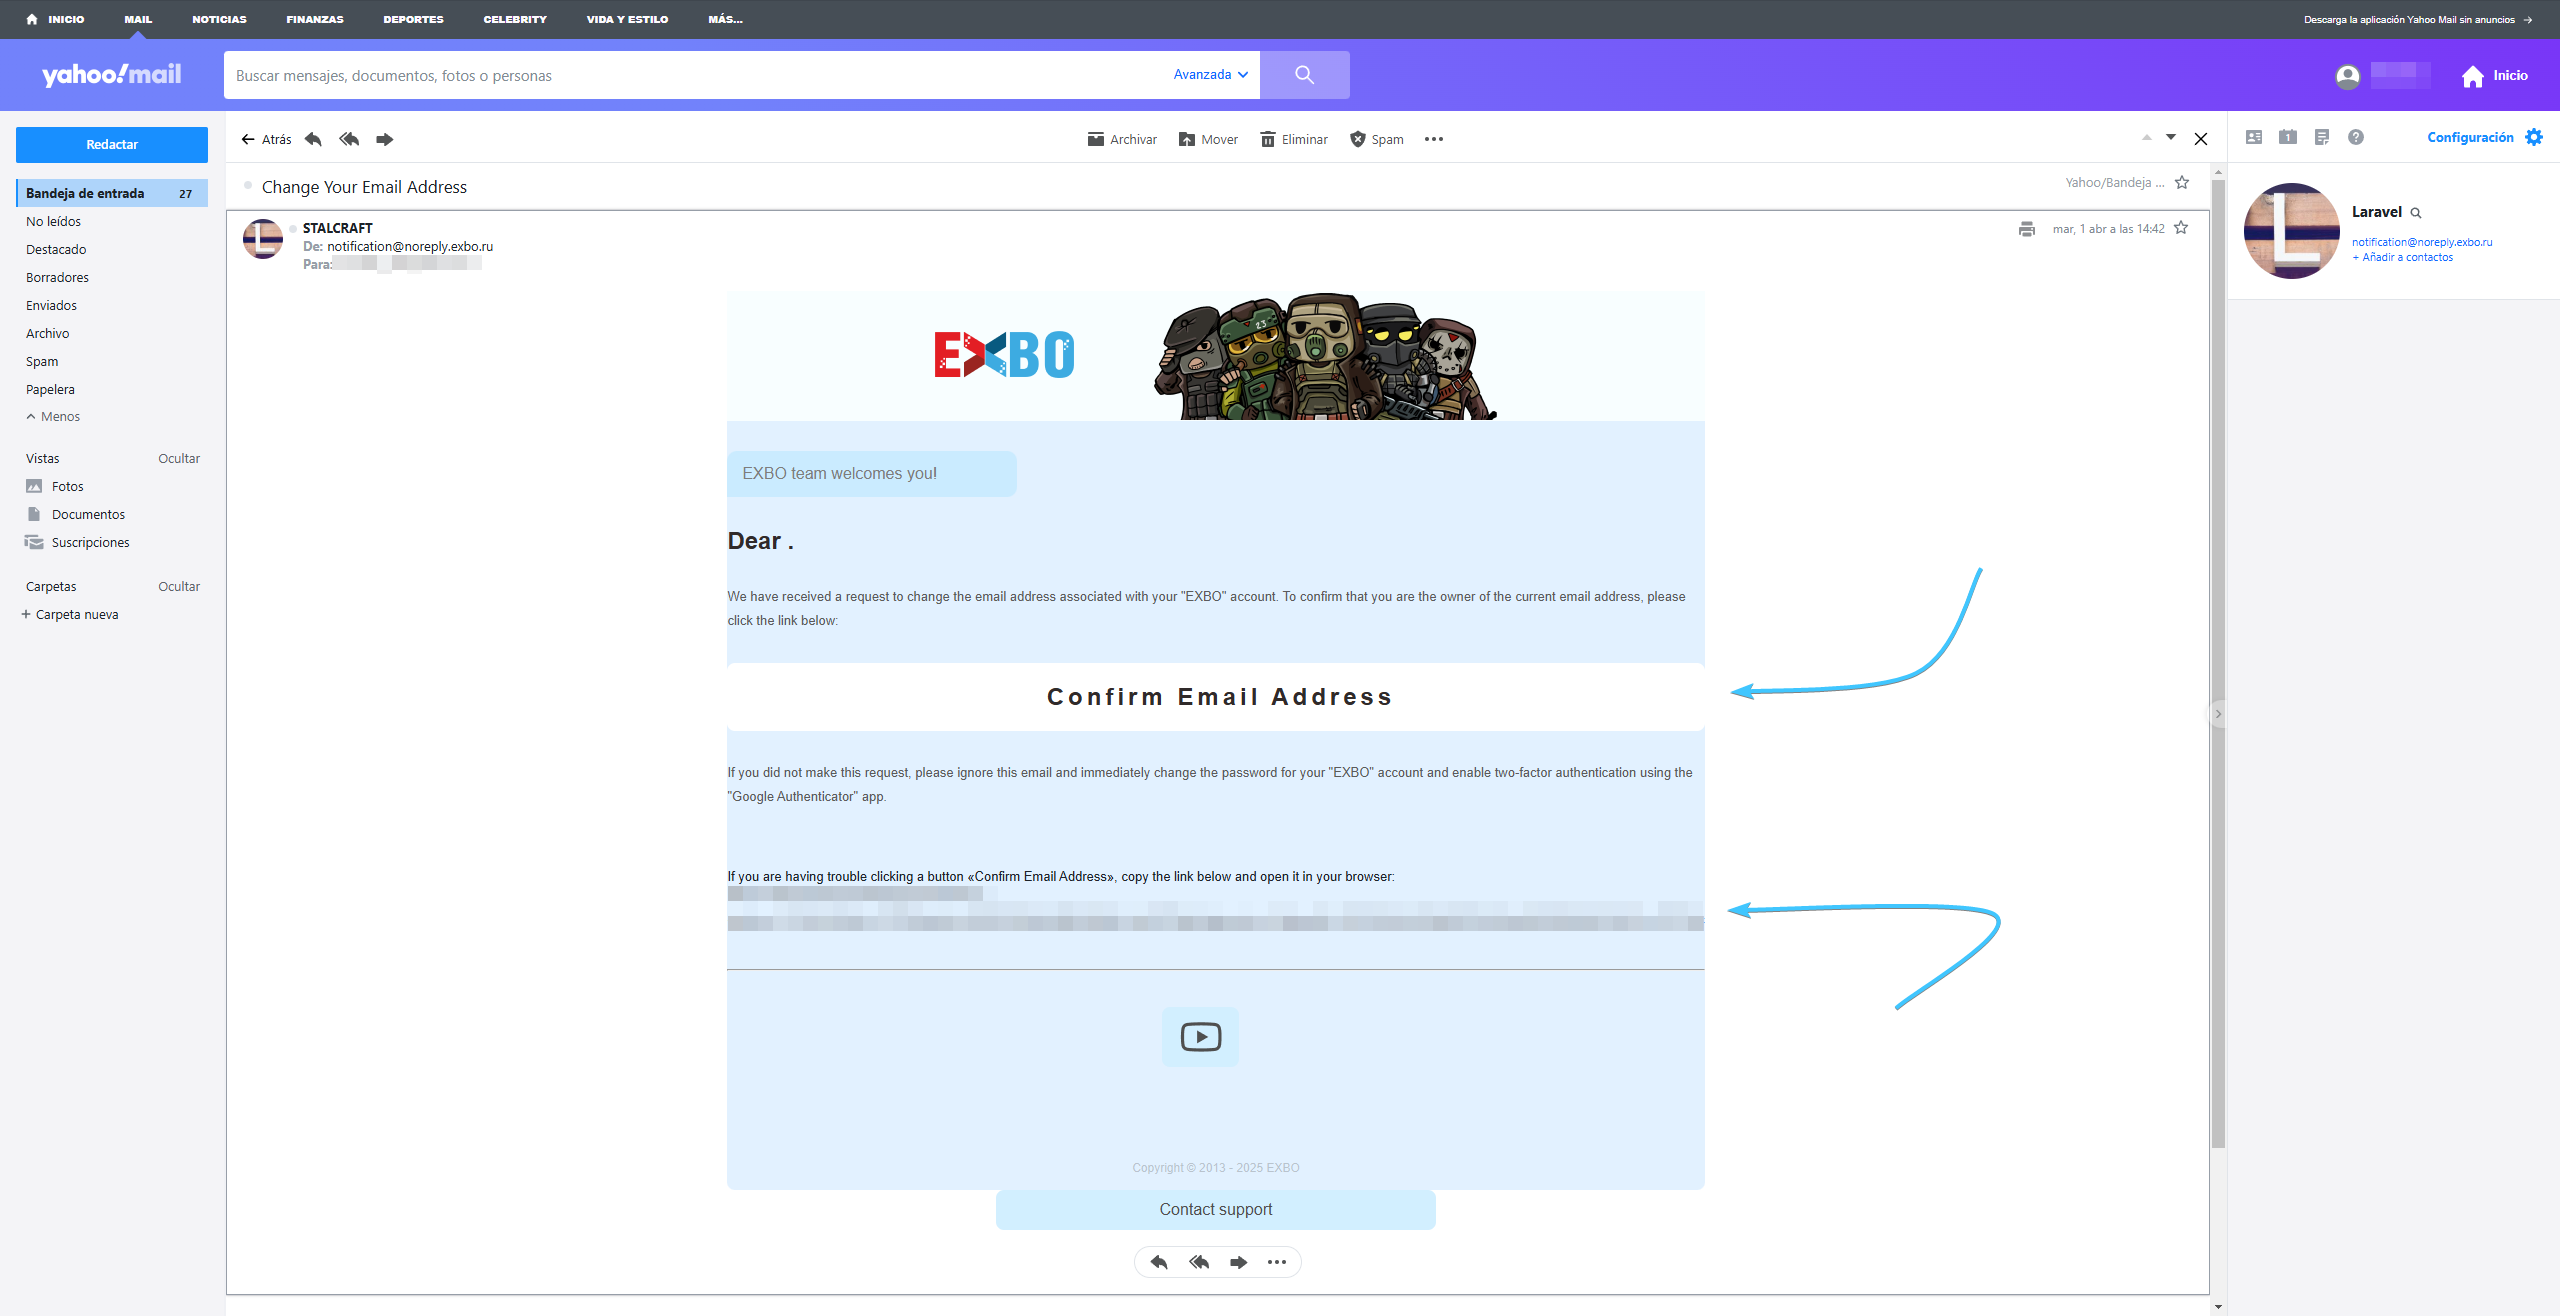This screenshot has width=2560, height=1316.
Task: Click the search magnifier button
Action: (x=1304, y=75)
